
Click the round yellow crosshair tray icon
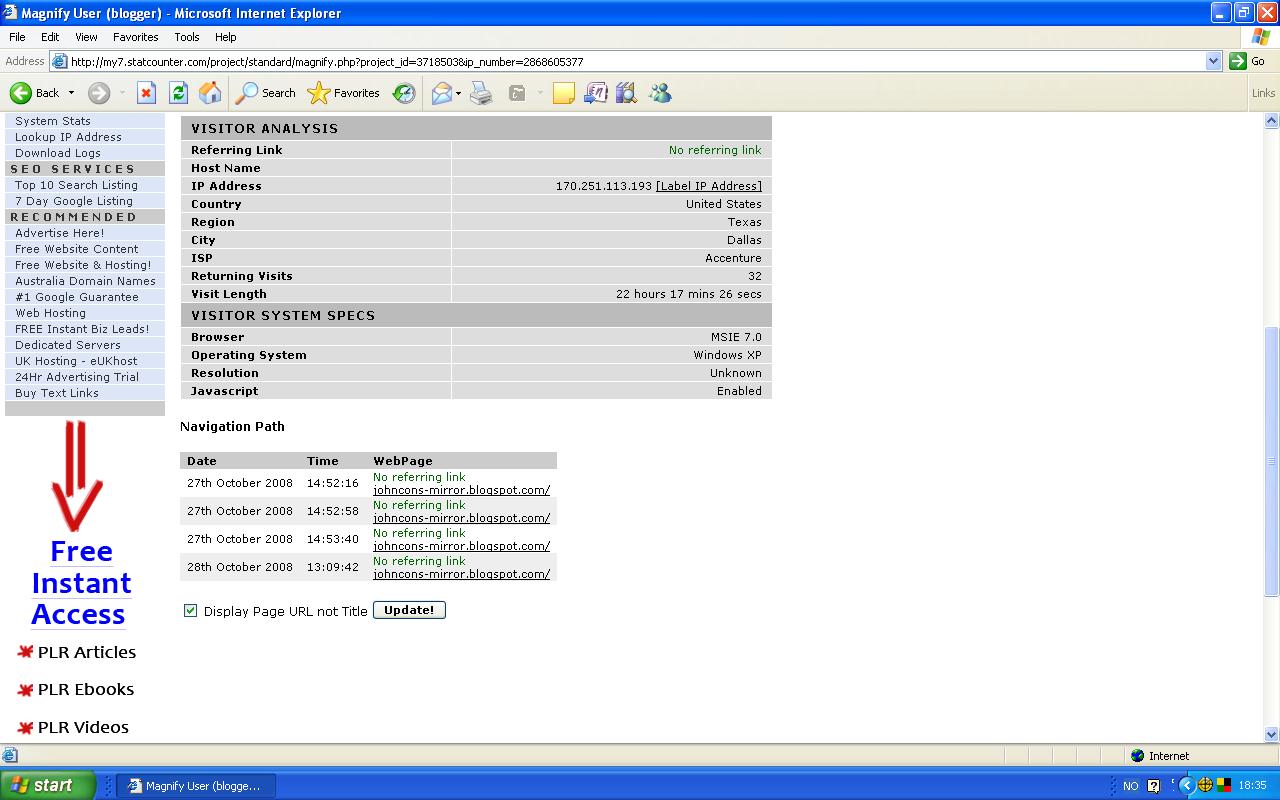point(1206,785)
